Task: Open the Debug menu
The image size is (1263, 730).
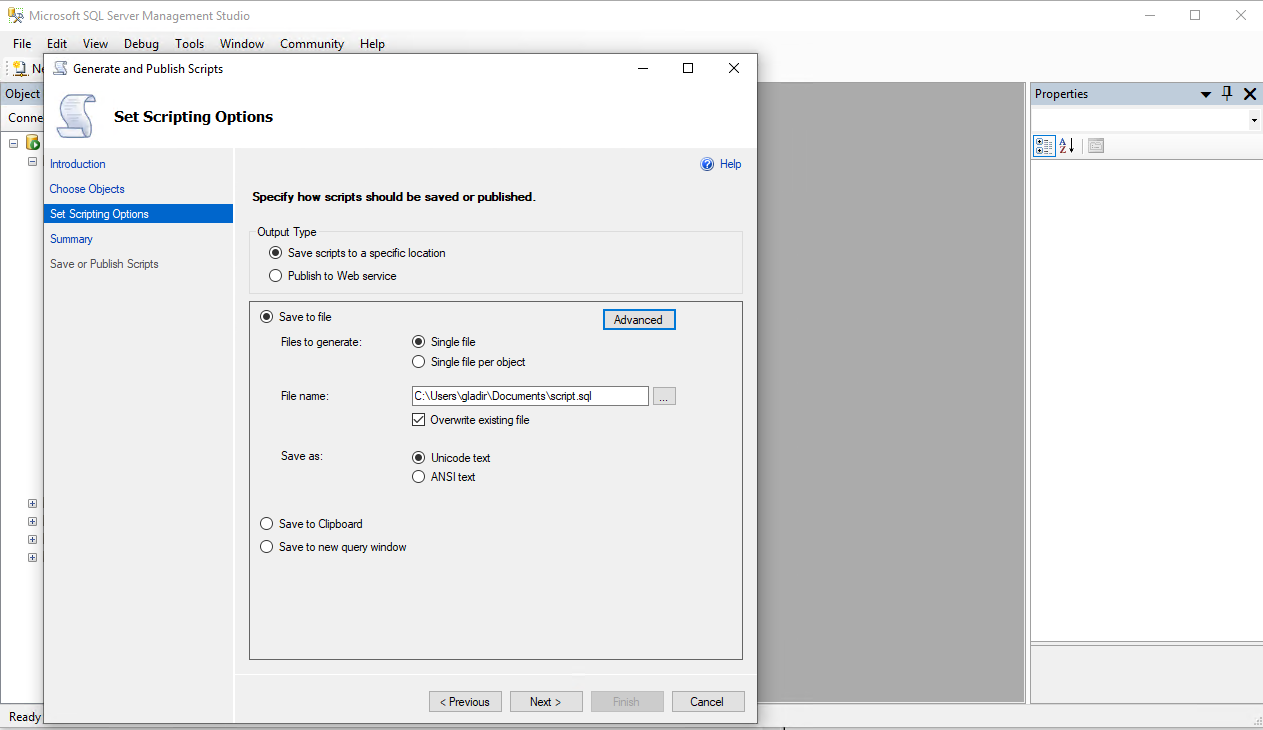Action: tap(141, 43)
